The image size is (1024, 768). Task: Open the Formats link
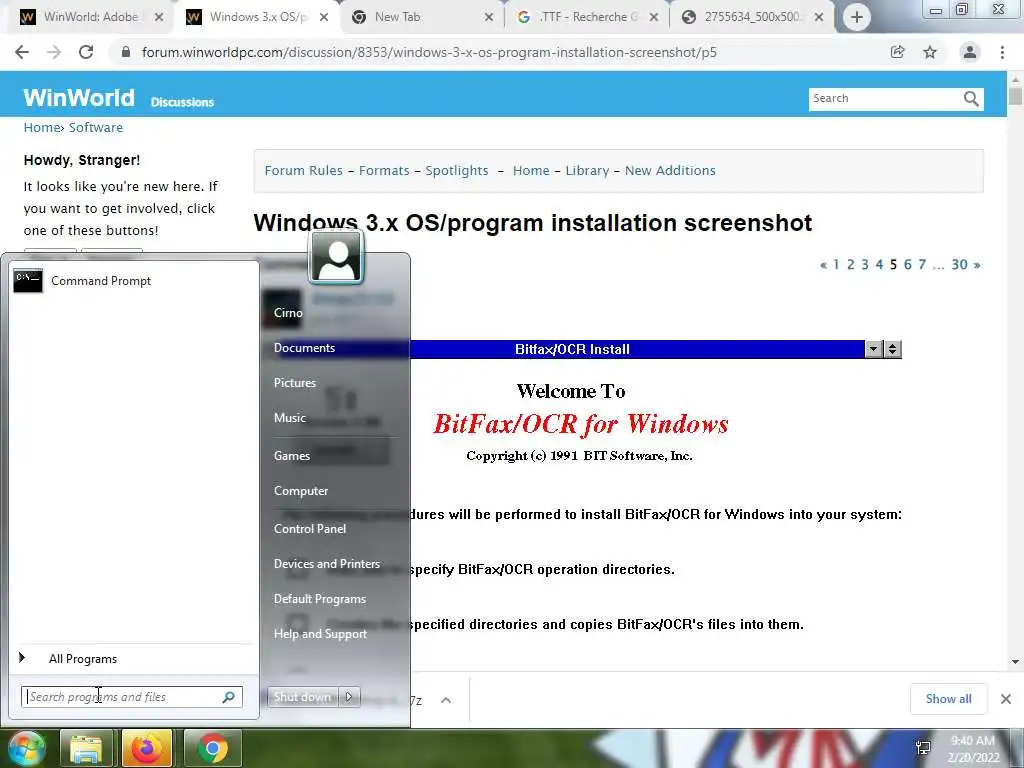pyautogui.click(x=384, y=170)
